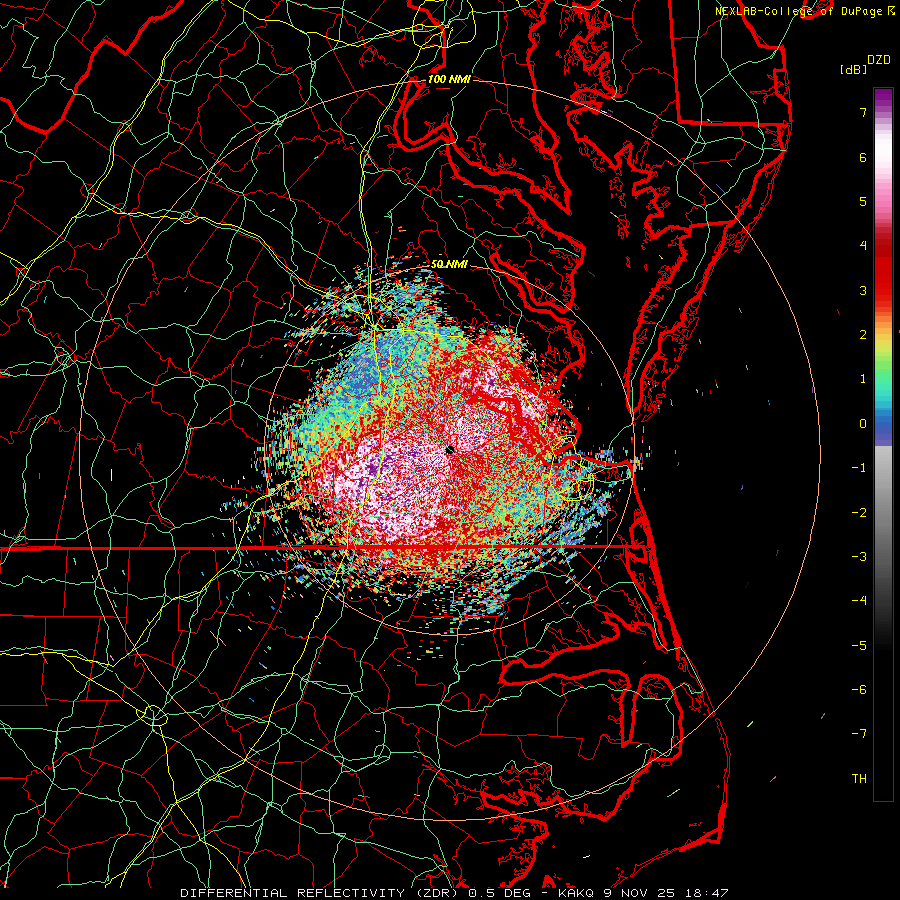Click the 4 value on color scale
Image resolution: width=900 pixels, height=900 pixels.
click(x=863, y=246)
